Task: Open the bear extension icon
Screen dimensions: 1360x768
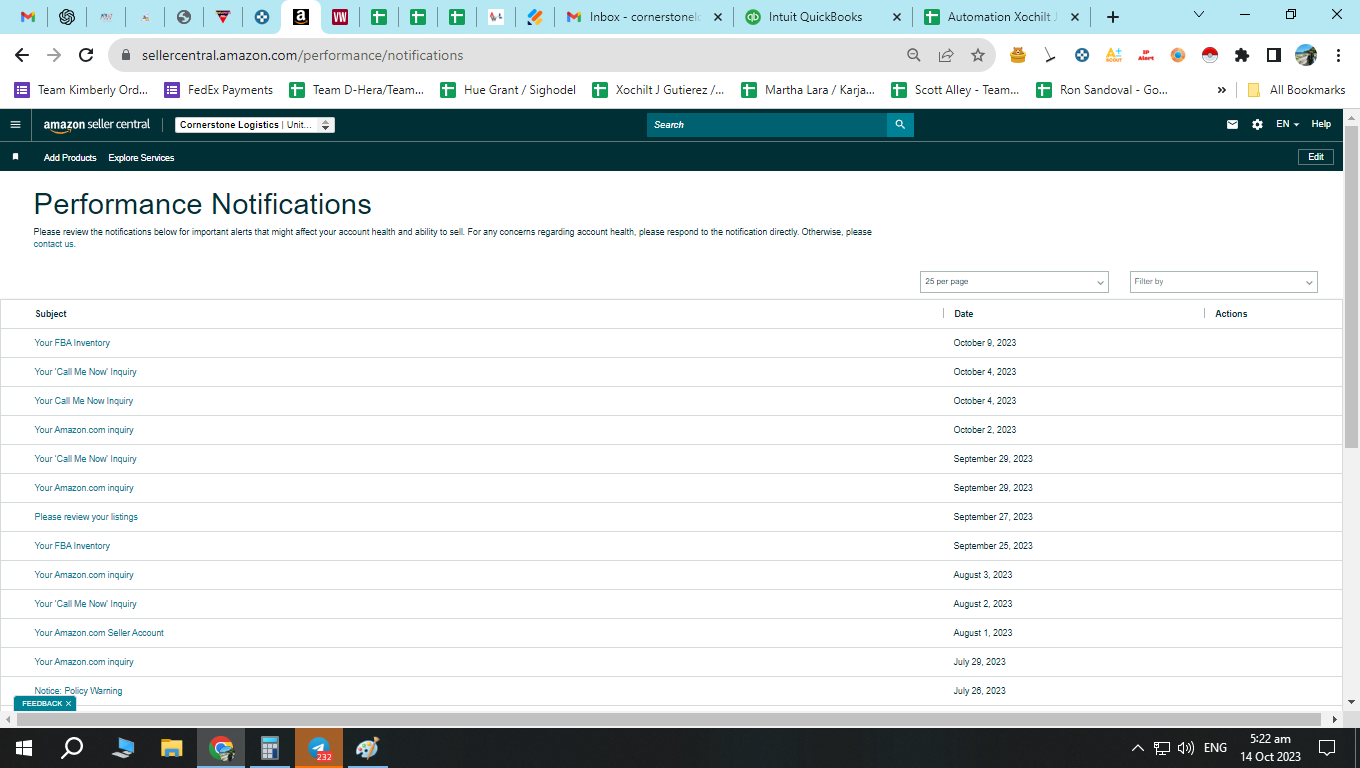Action: point(1018,55)
